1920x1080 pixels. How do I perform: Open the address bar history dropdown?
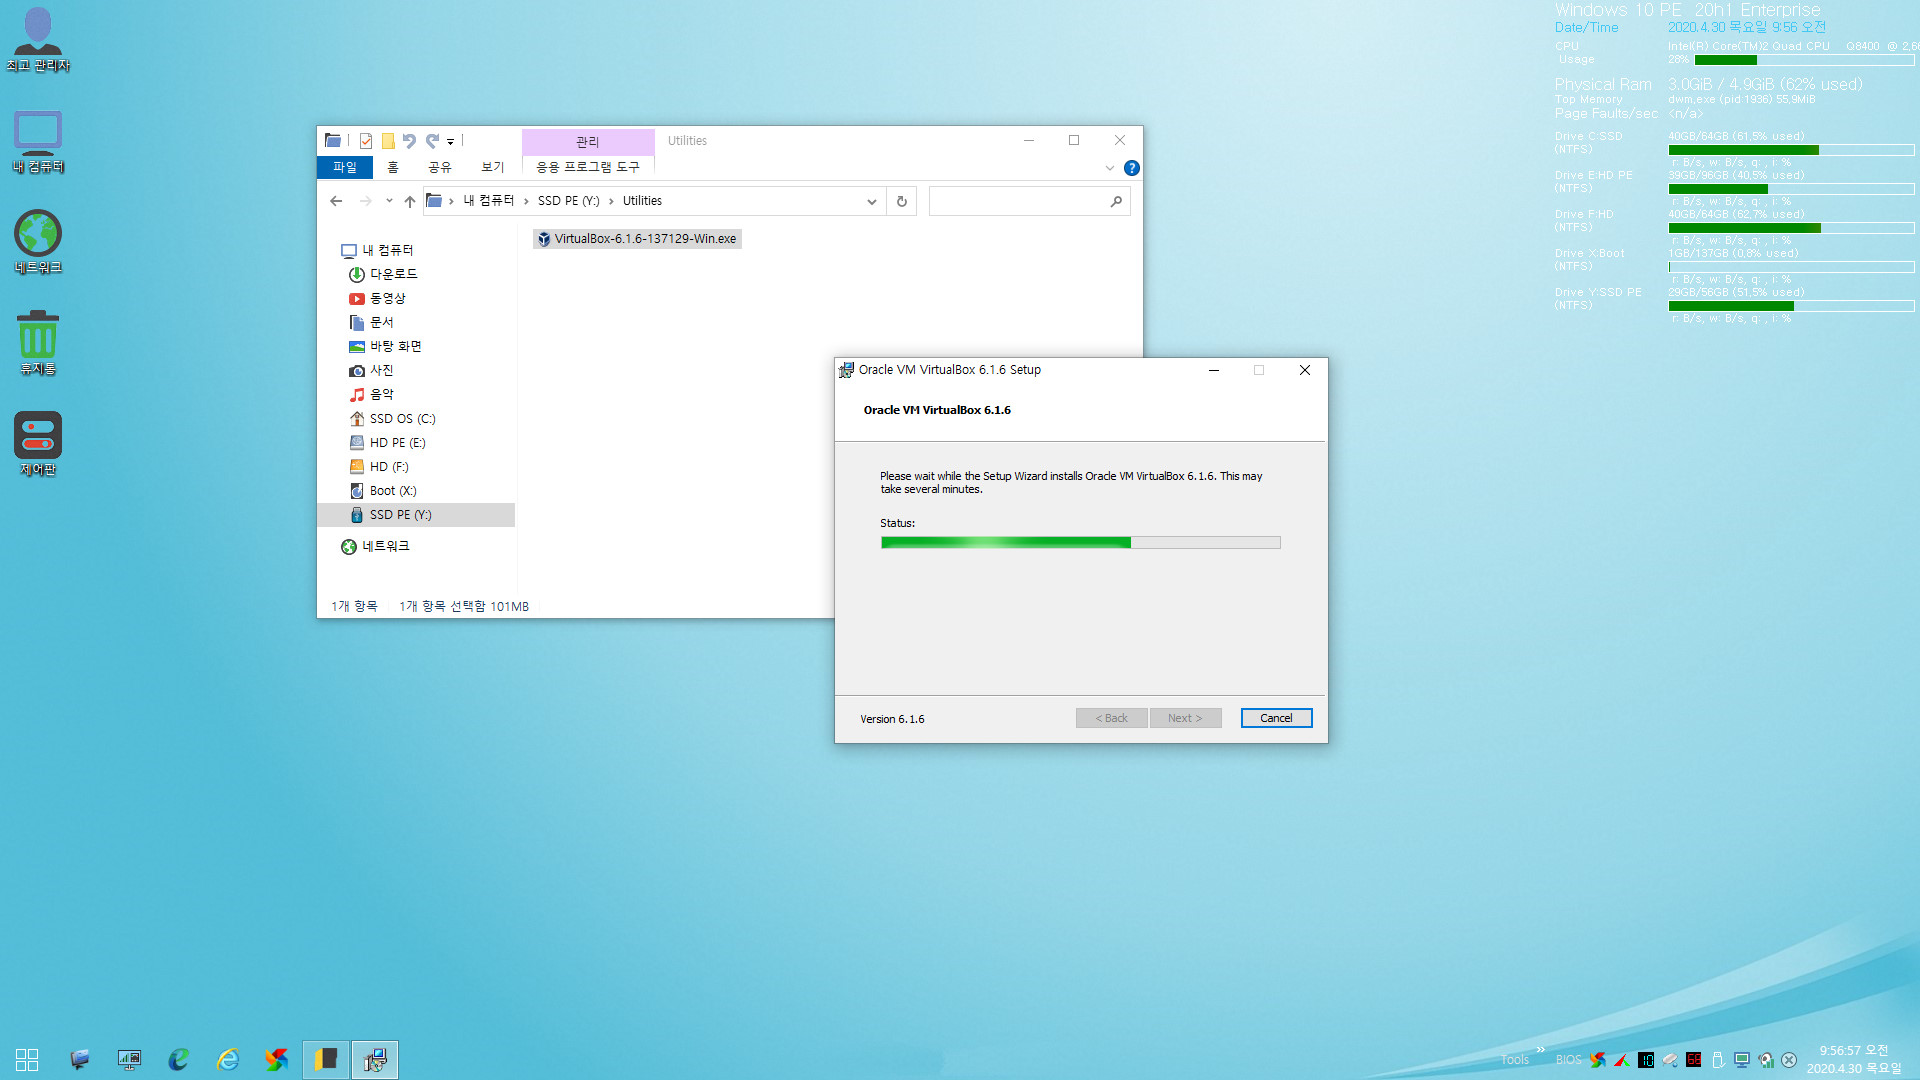(872, 201)
